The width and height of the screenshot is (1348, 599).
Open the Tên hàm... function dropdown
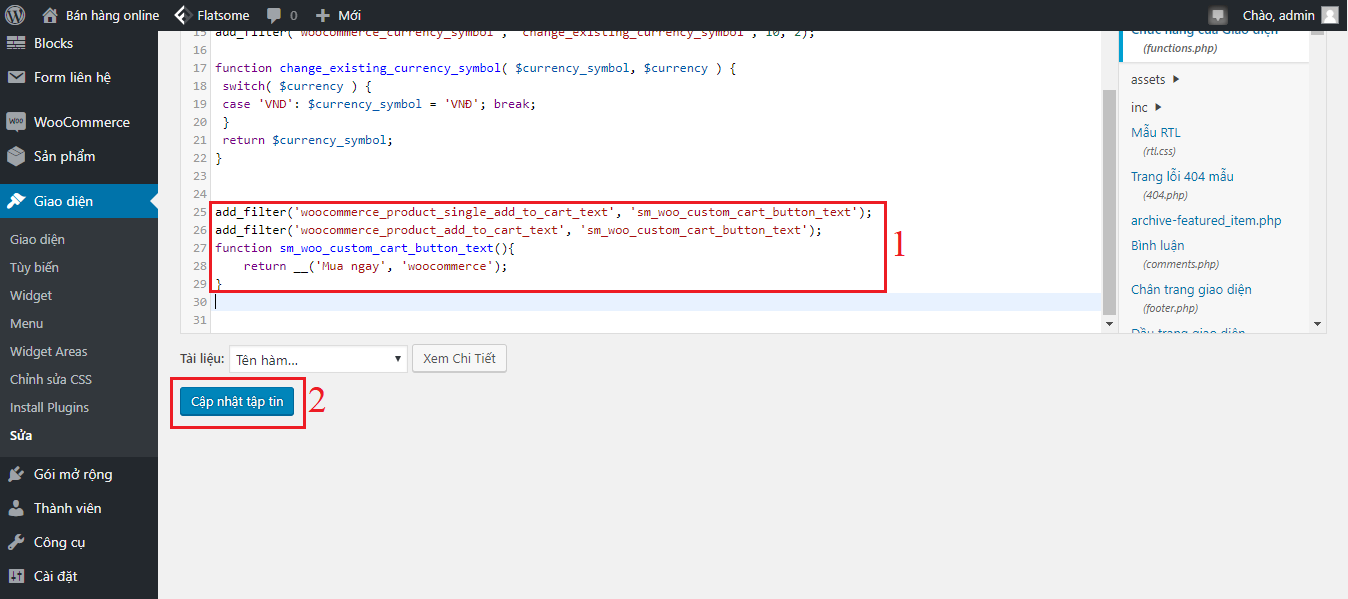(318, 359)
